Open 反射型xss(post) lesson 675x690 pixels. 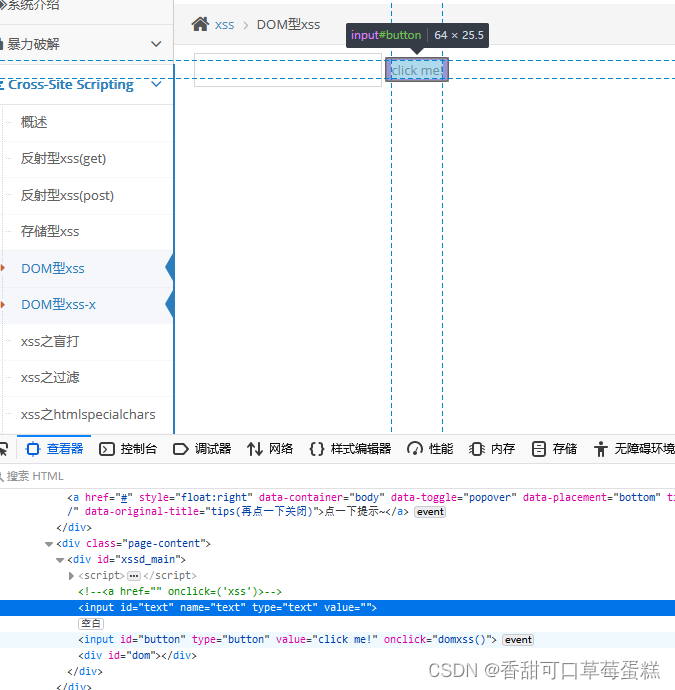click(67, 195)
